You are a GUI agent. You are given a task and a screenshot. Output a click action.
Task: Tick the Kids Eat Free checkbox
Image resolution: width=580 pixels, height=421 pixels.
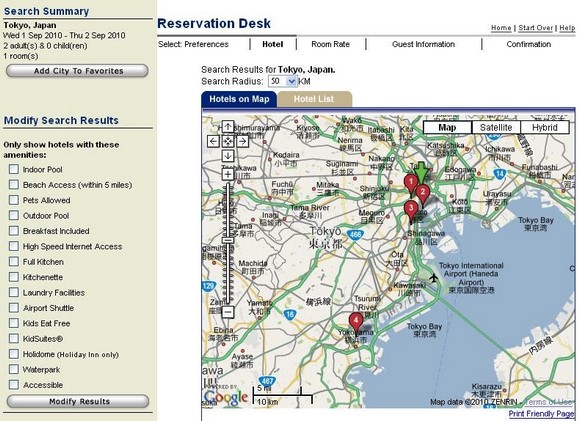coord(14,323)
